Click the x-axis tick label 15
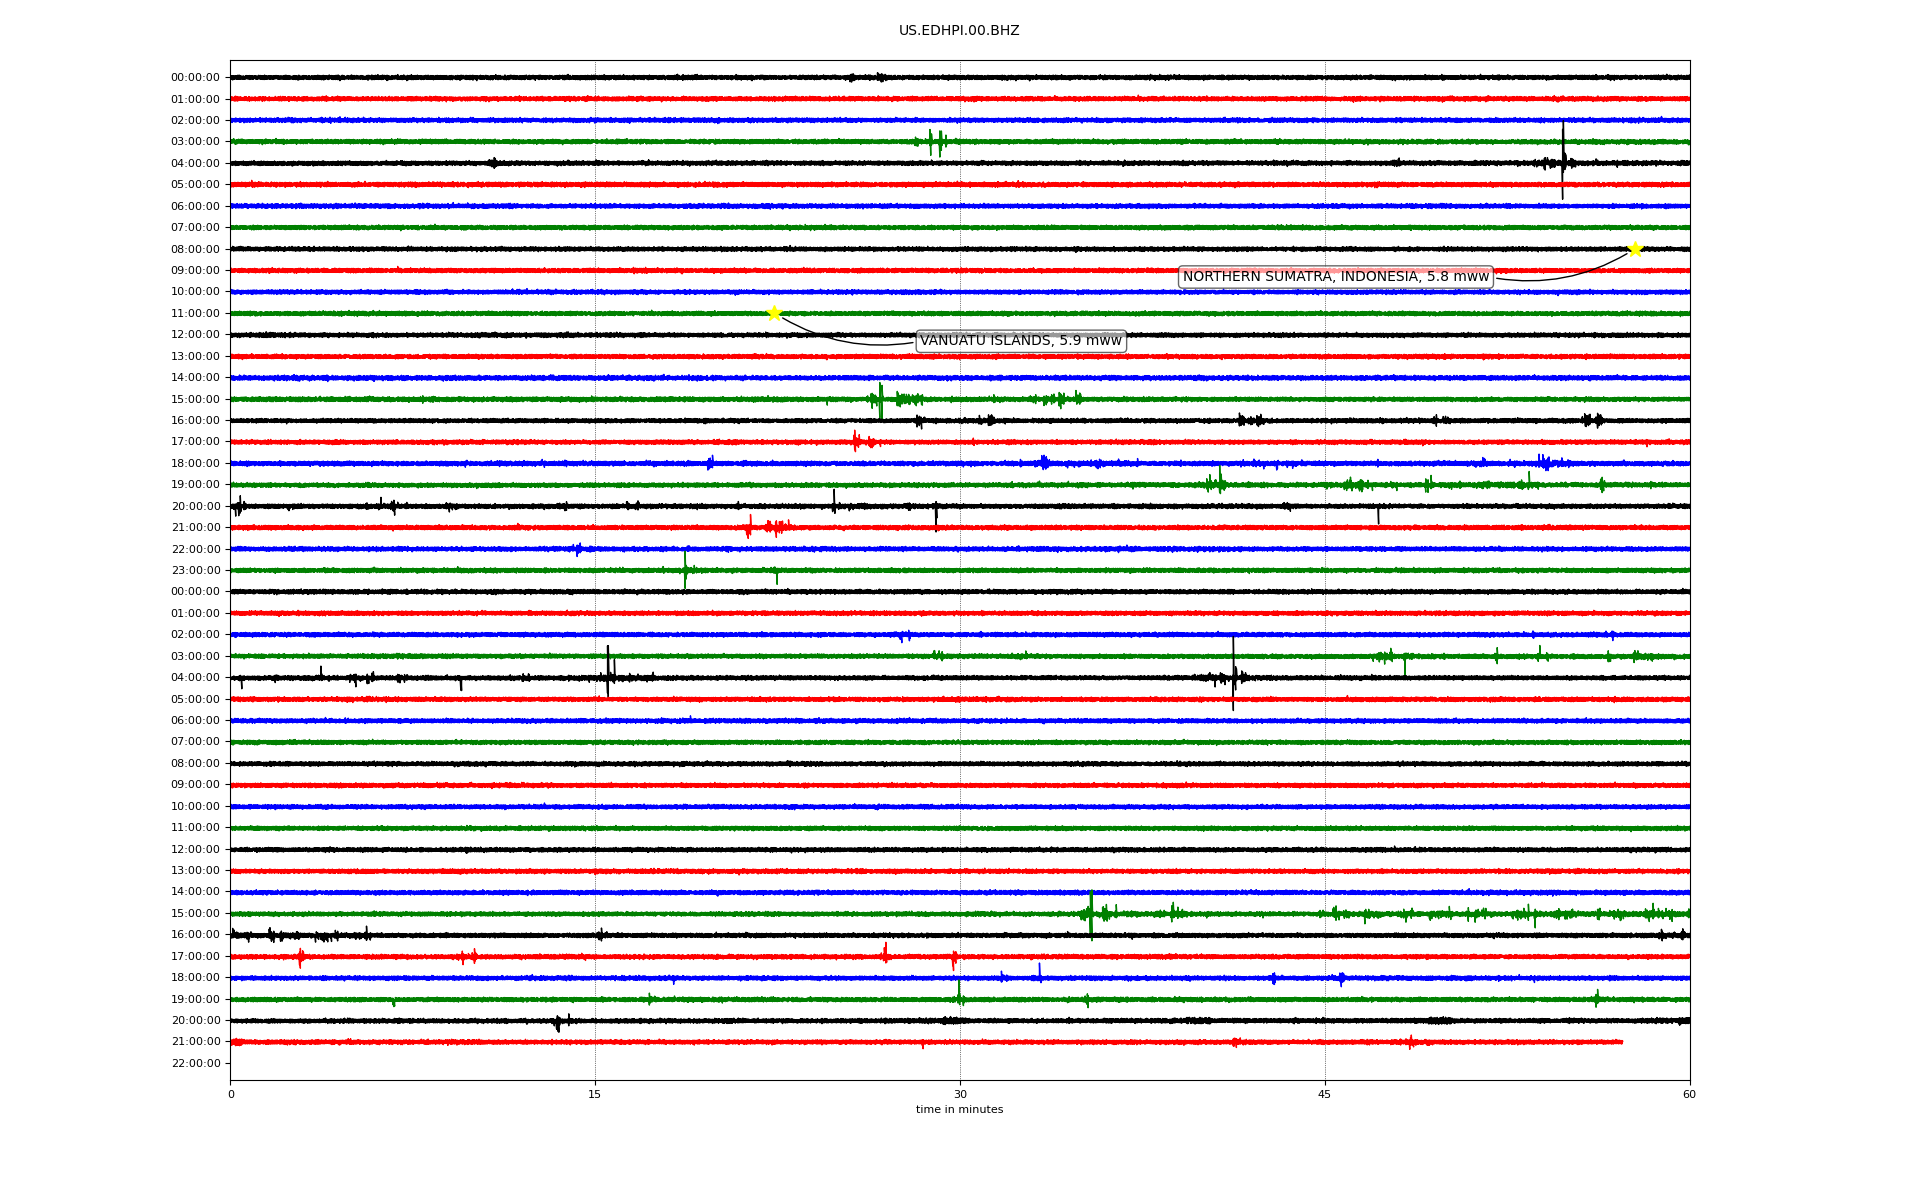Screen dimensions: 1920x1200 595,1094
